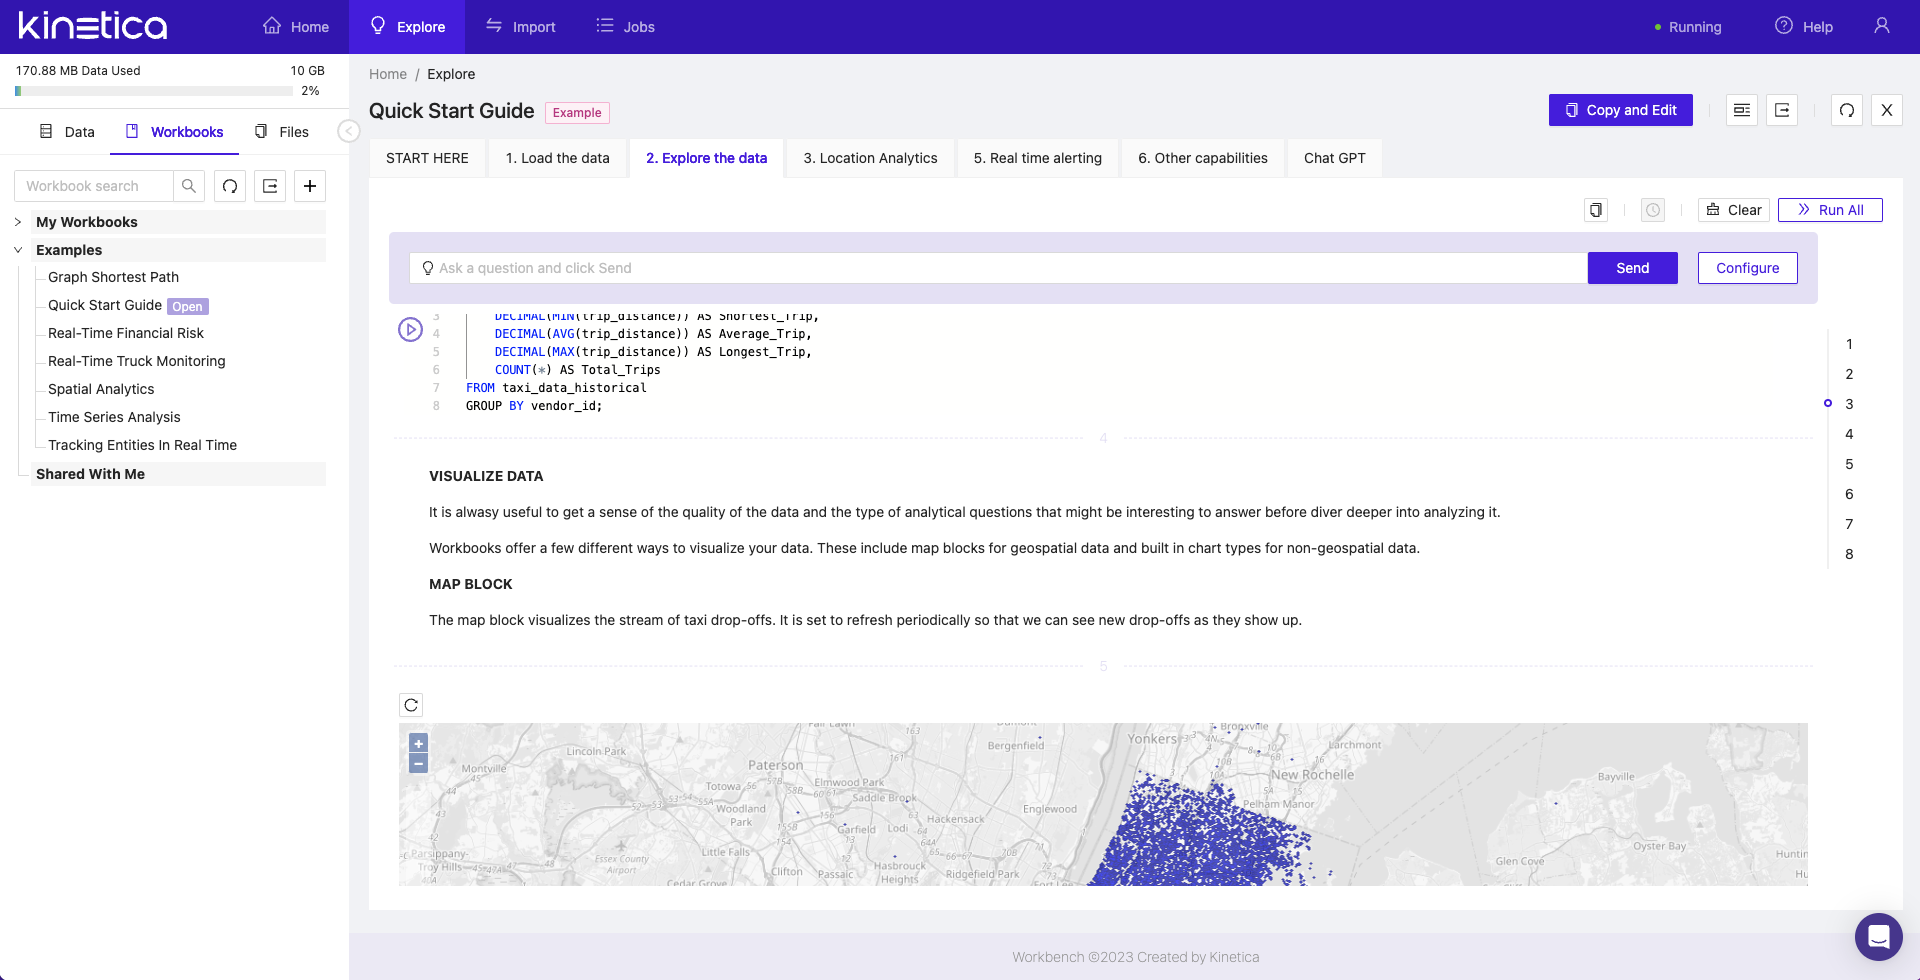This screenshot has width=1920, height=980.
Task: Jump to block 6 in navigator
Action: coord(1849,494)
